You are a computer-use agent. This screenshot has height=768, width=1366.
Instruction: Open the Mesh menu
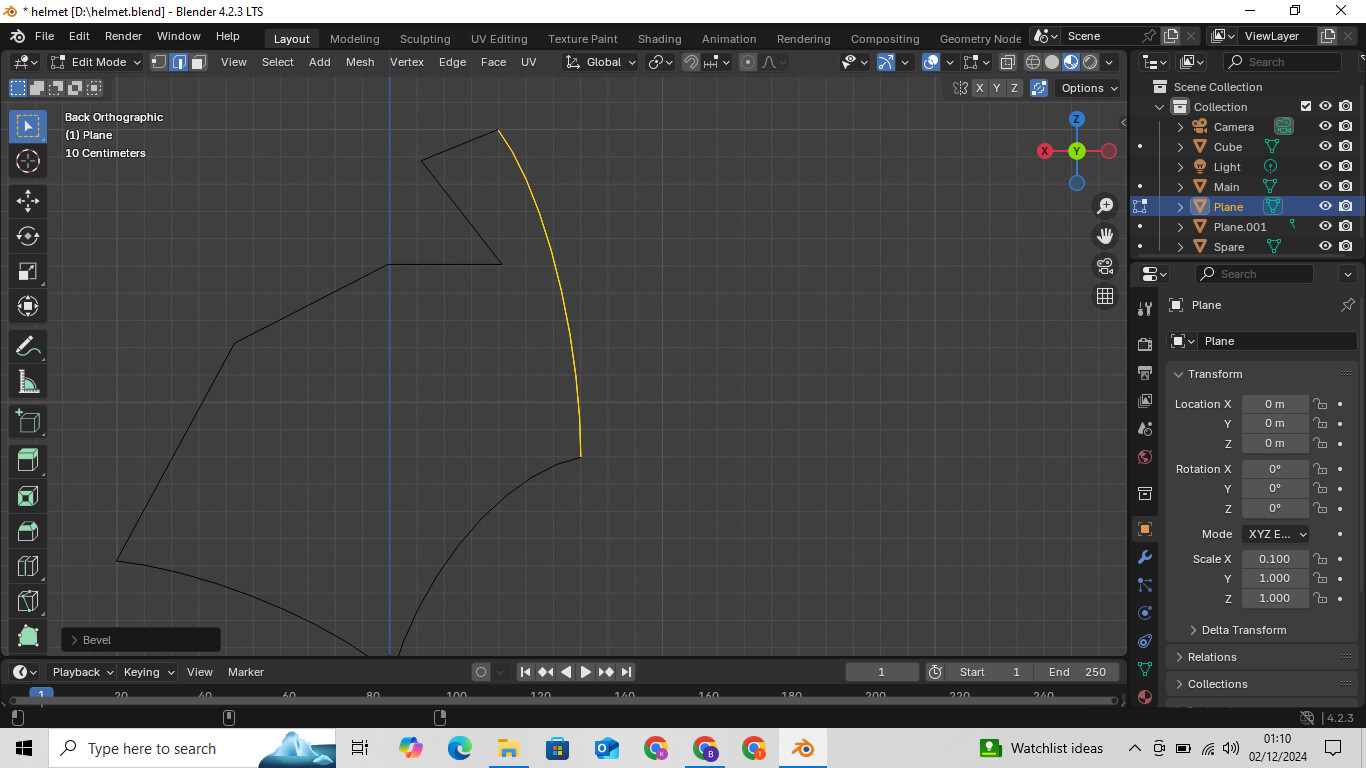point(360,62)
